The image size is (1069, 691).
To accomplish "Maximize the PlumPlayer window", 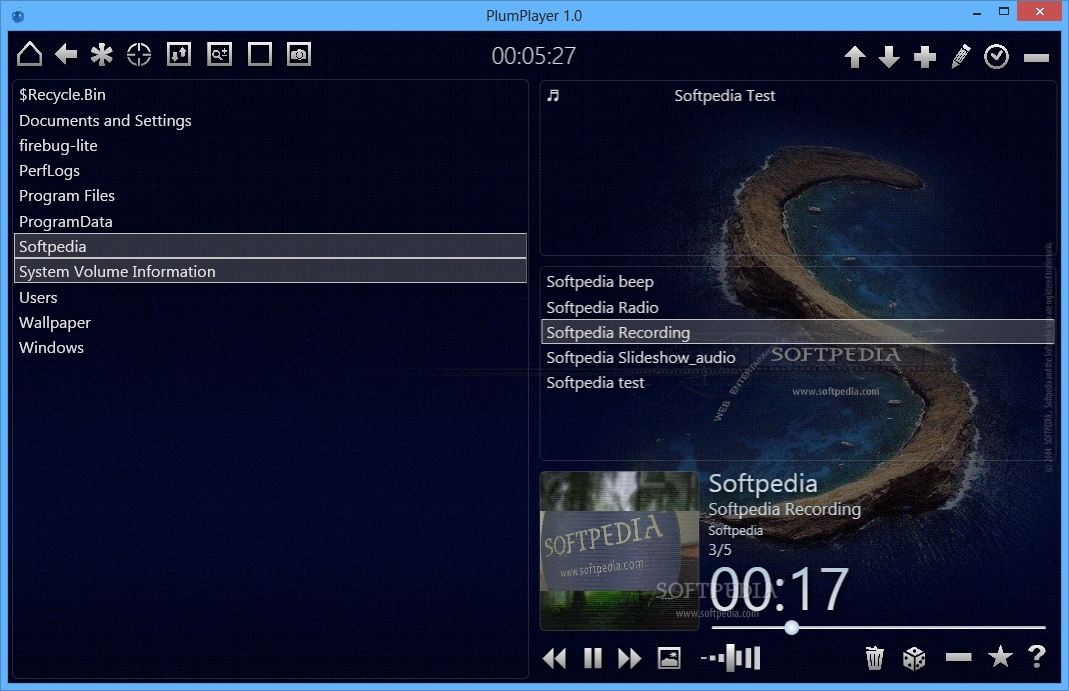I will click(x=1004, y=12).
